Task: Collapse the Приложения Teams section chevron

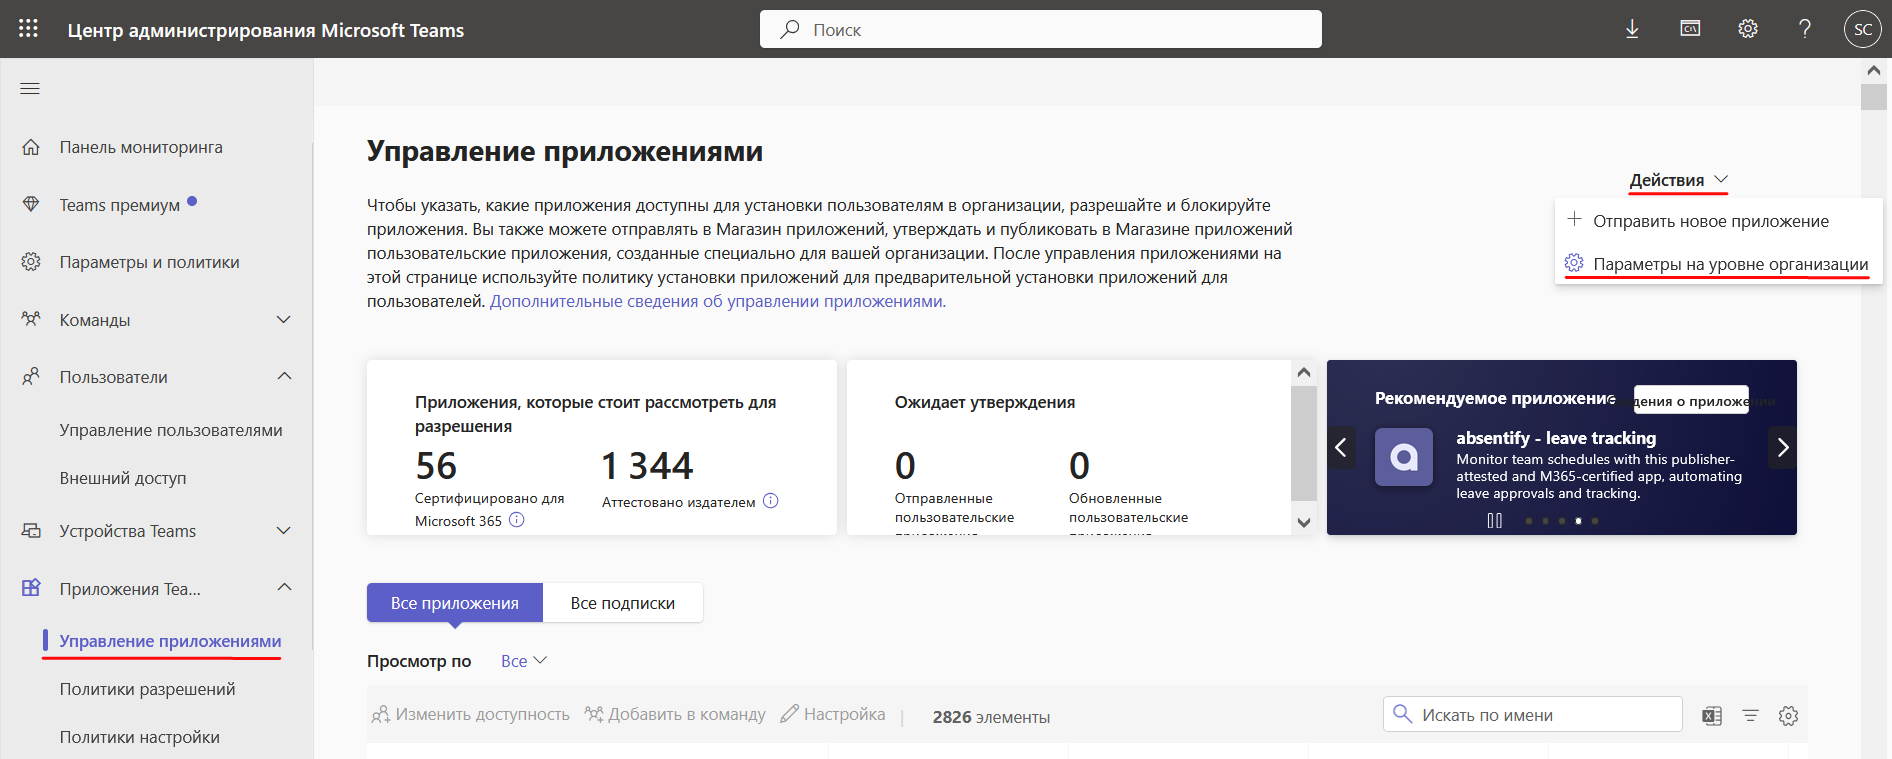Action: [284, 588]
